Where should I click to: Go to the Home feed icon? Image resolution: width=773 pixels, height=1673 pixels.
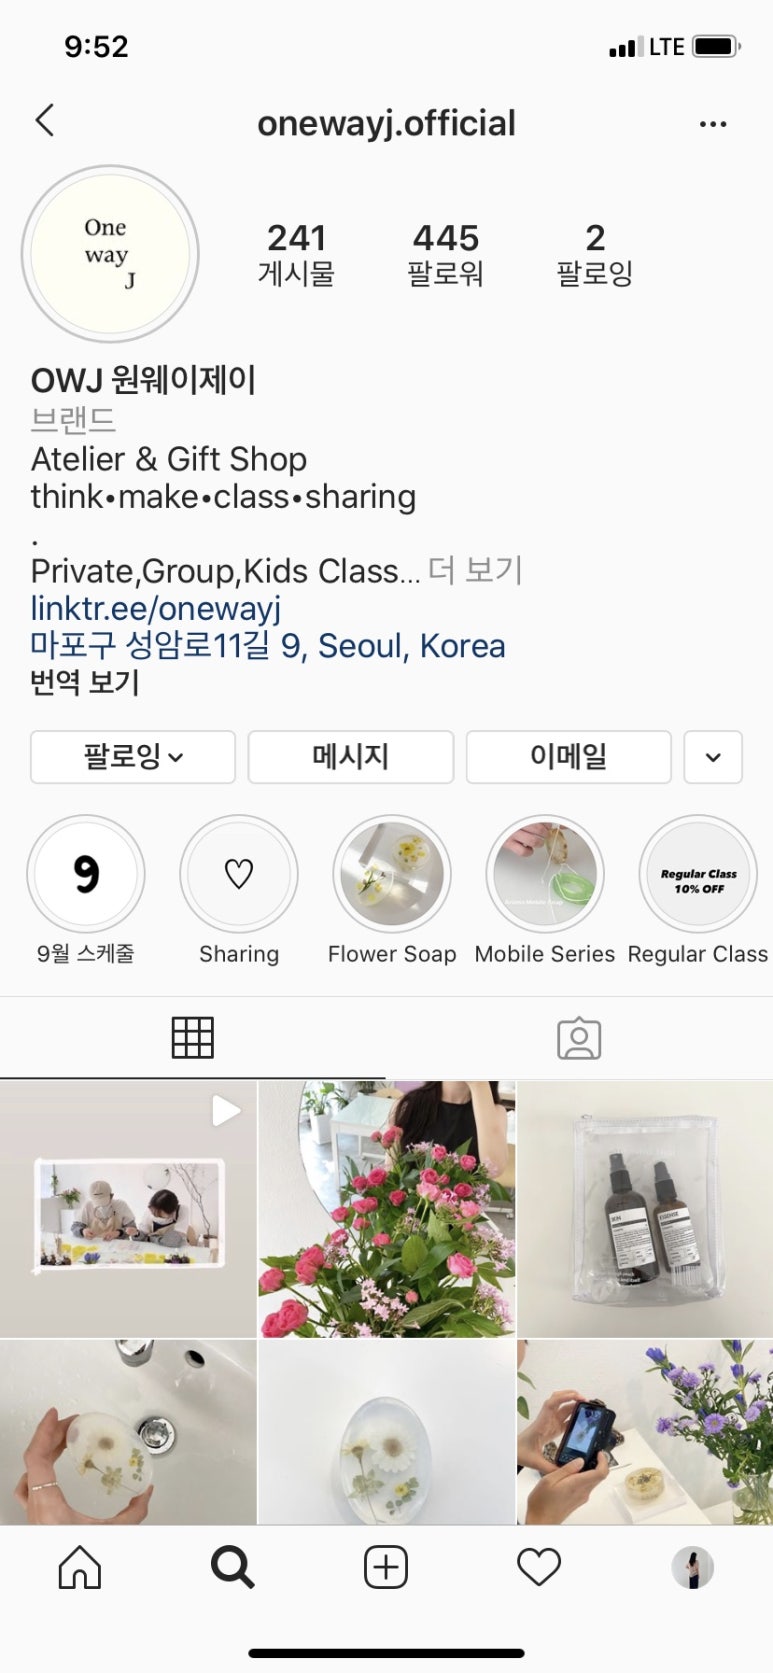(80, 1567)
